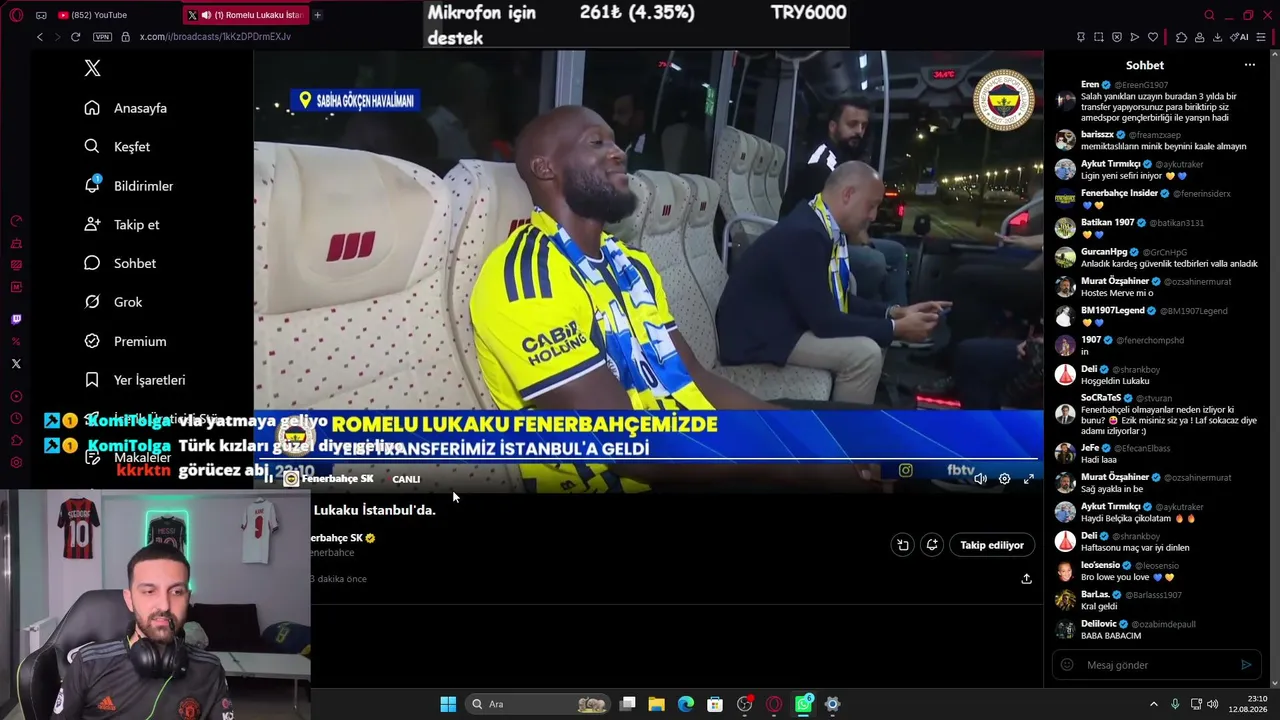Screen dimensions: 1280x720
Task: Open the profile account icon
Action: pos(1199,37)
